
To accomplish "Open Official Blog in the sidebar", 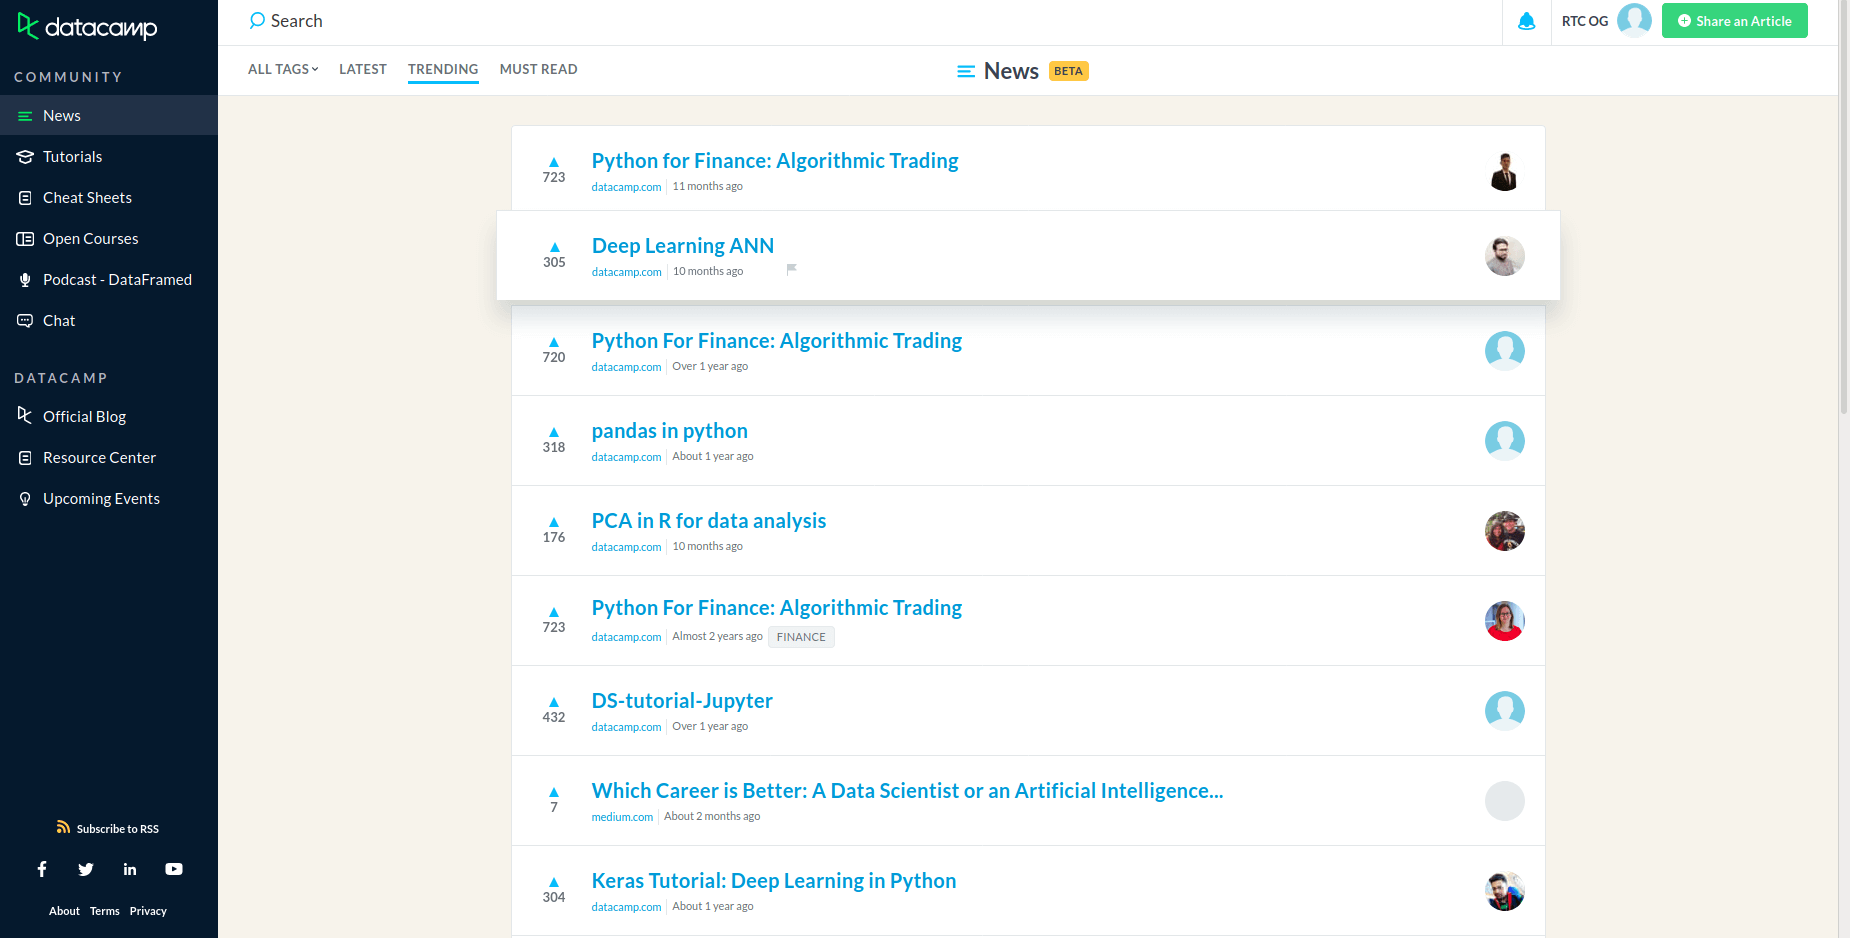I will click(x=109, y=416).
